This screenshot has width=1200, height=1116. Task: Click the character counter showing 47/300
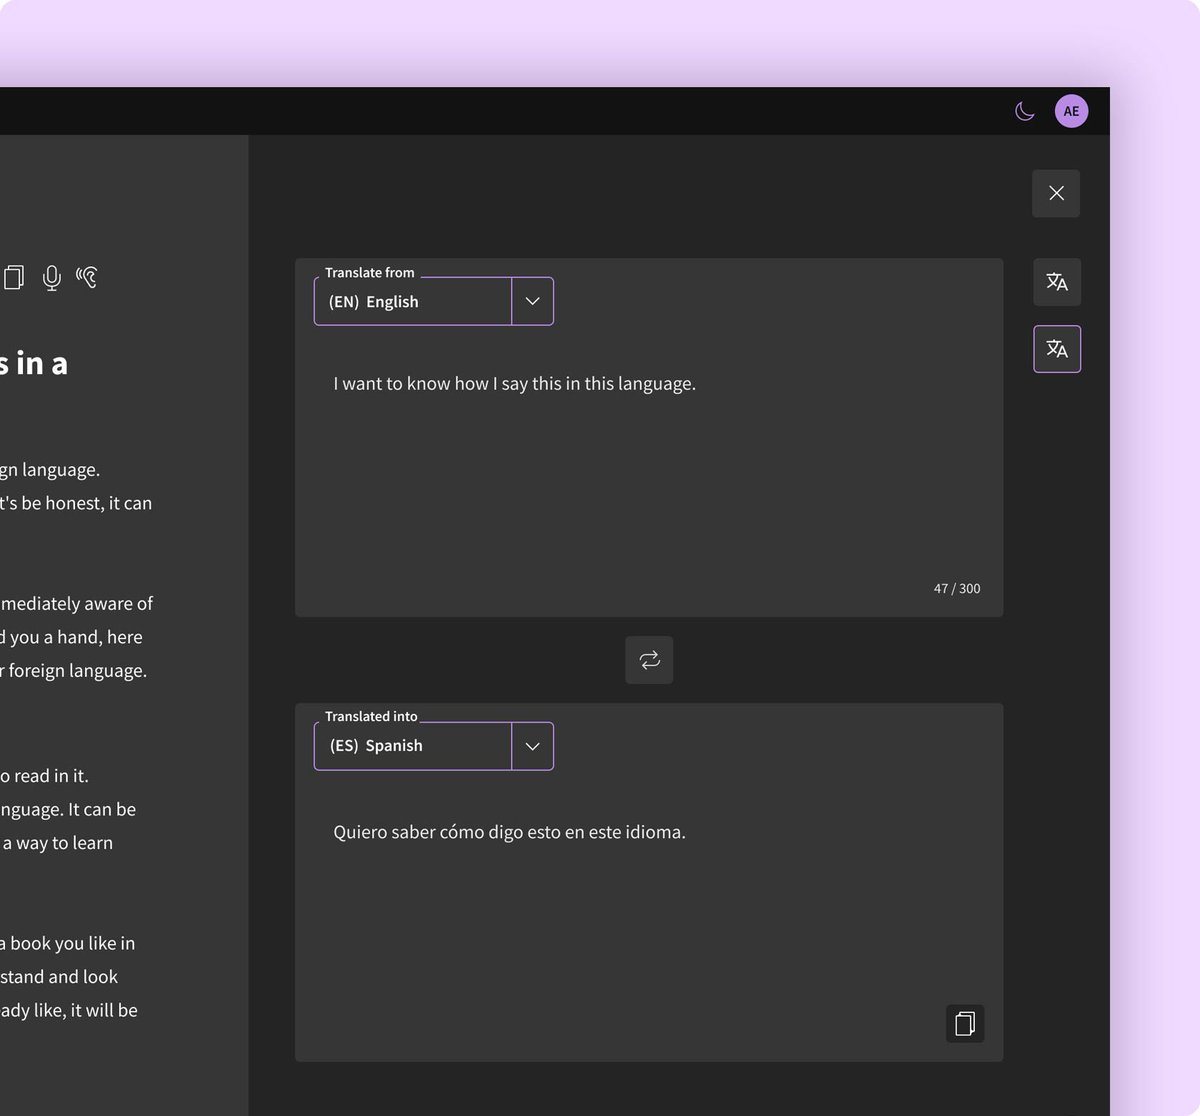point(955,588)
